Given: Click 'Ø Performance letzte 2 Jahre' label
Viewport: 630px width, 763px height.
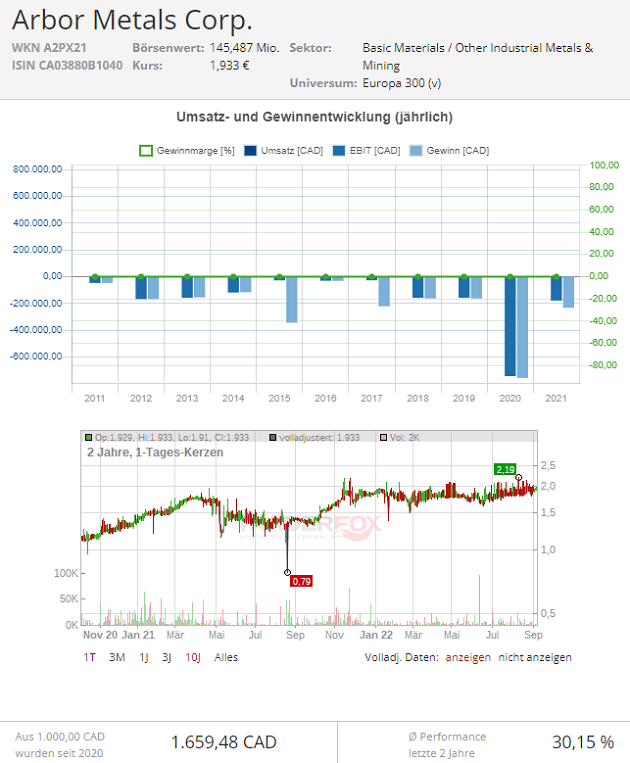Looking at the screenshot, I should [447, 745].
